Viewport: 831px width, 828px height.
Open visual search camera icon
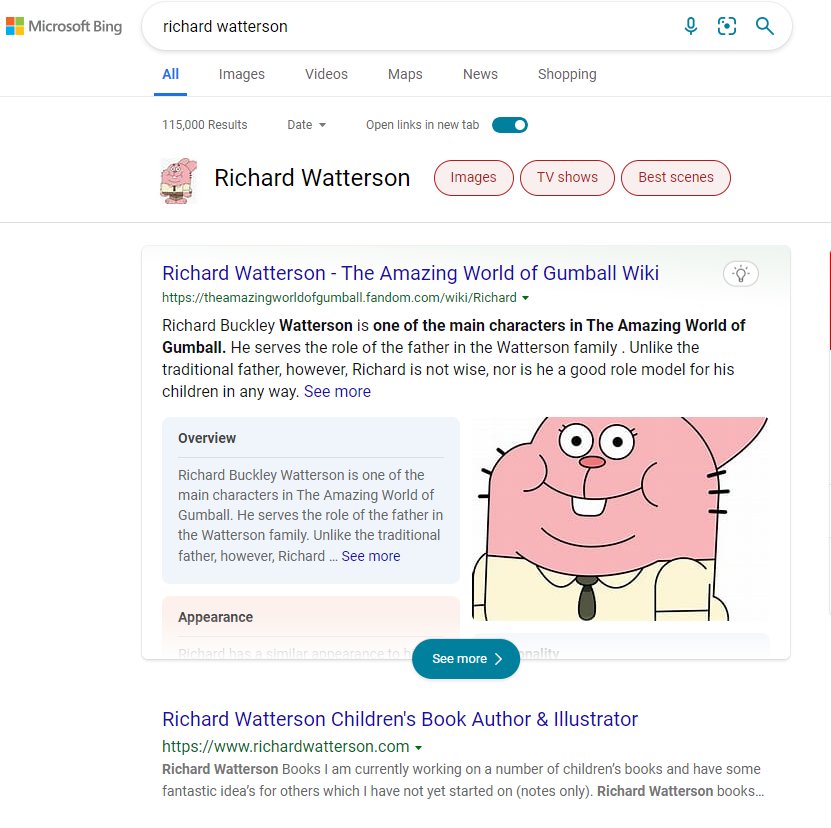click(727, 27)
